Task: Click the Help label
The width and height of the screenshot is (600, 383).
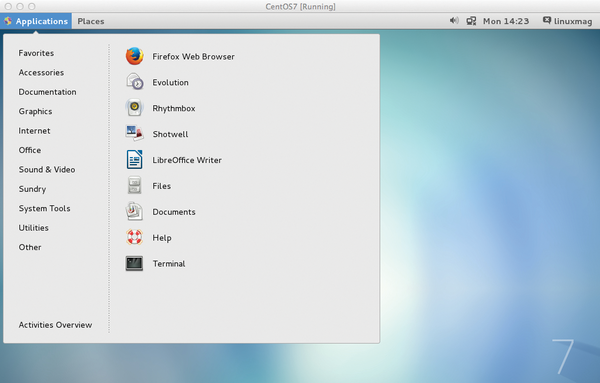Action: (x=162, y=238)
